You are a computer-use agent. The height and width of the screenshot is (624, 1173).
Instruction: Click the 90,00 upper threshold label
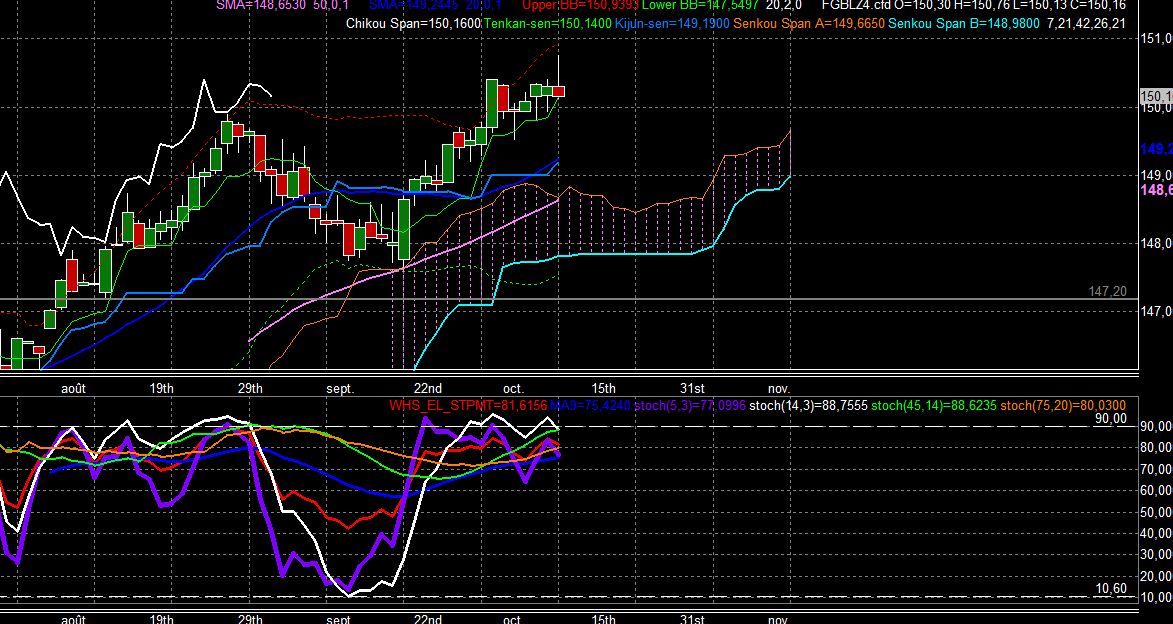pyautogui.click(x=1111, y=419)
